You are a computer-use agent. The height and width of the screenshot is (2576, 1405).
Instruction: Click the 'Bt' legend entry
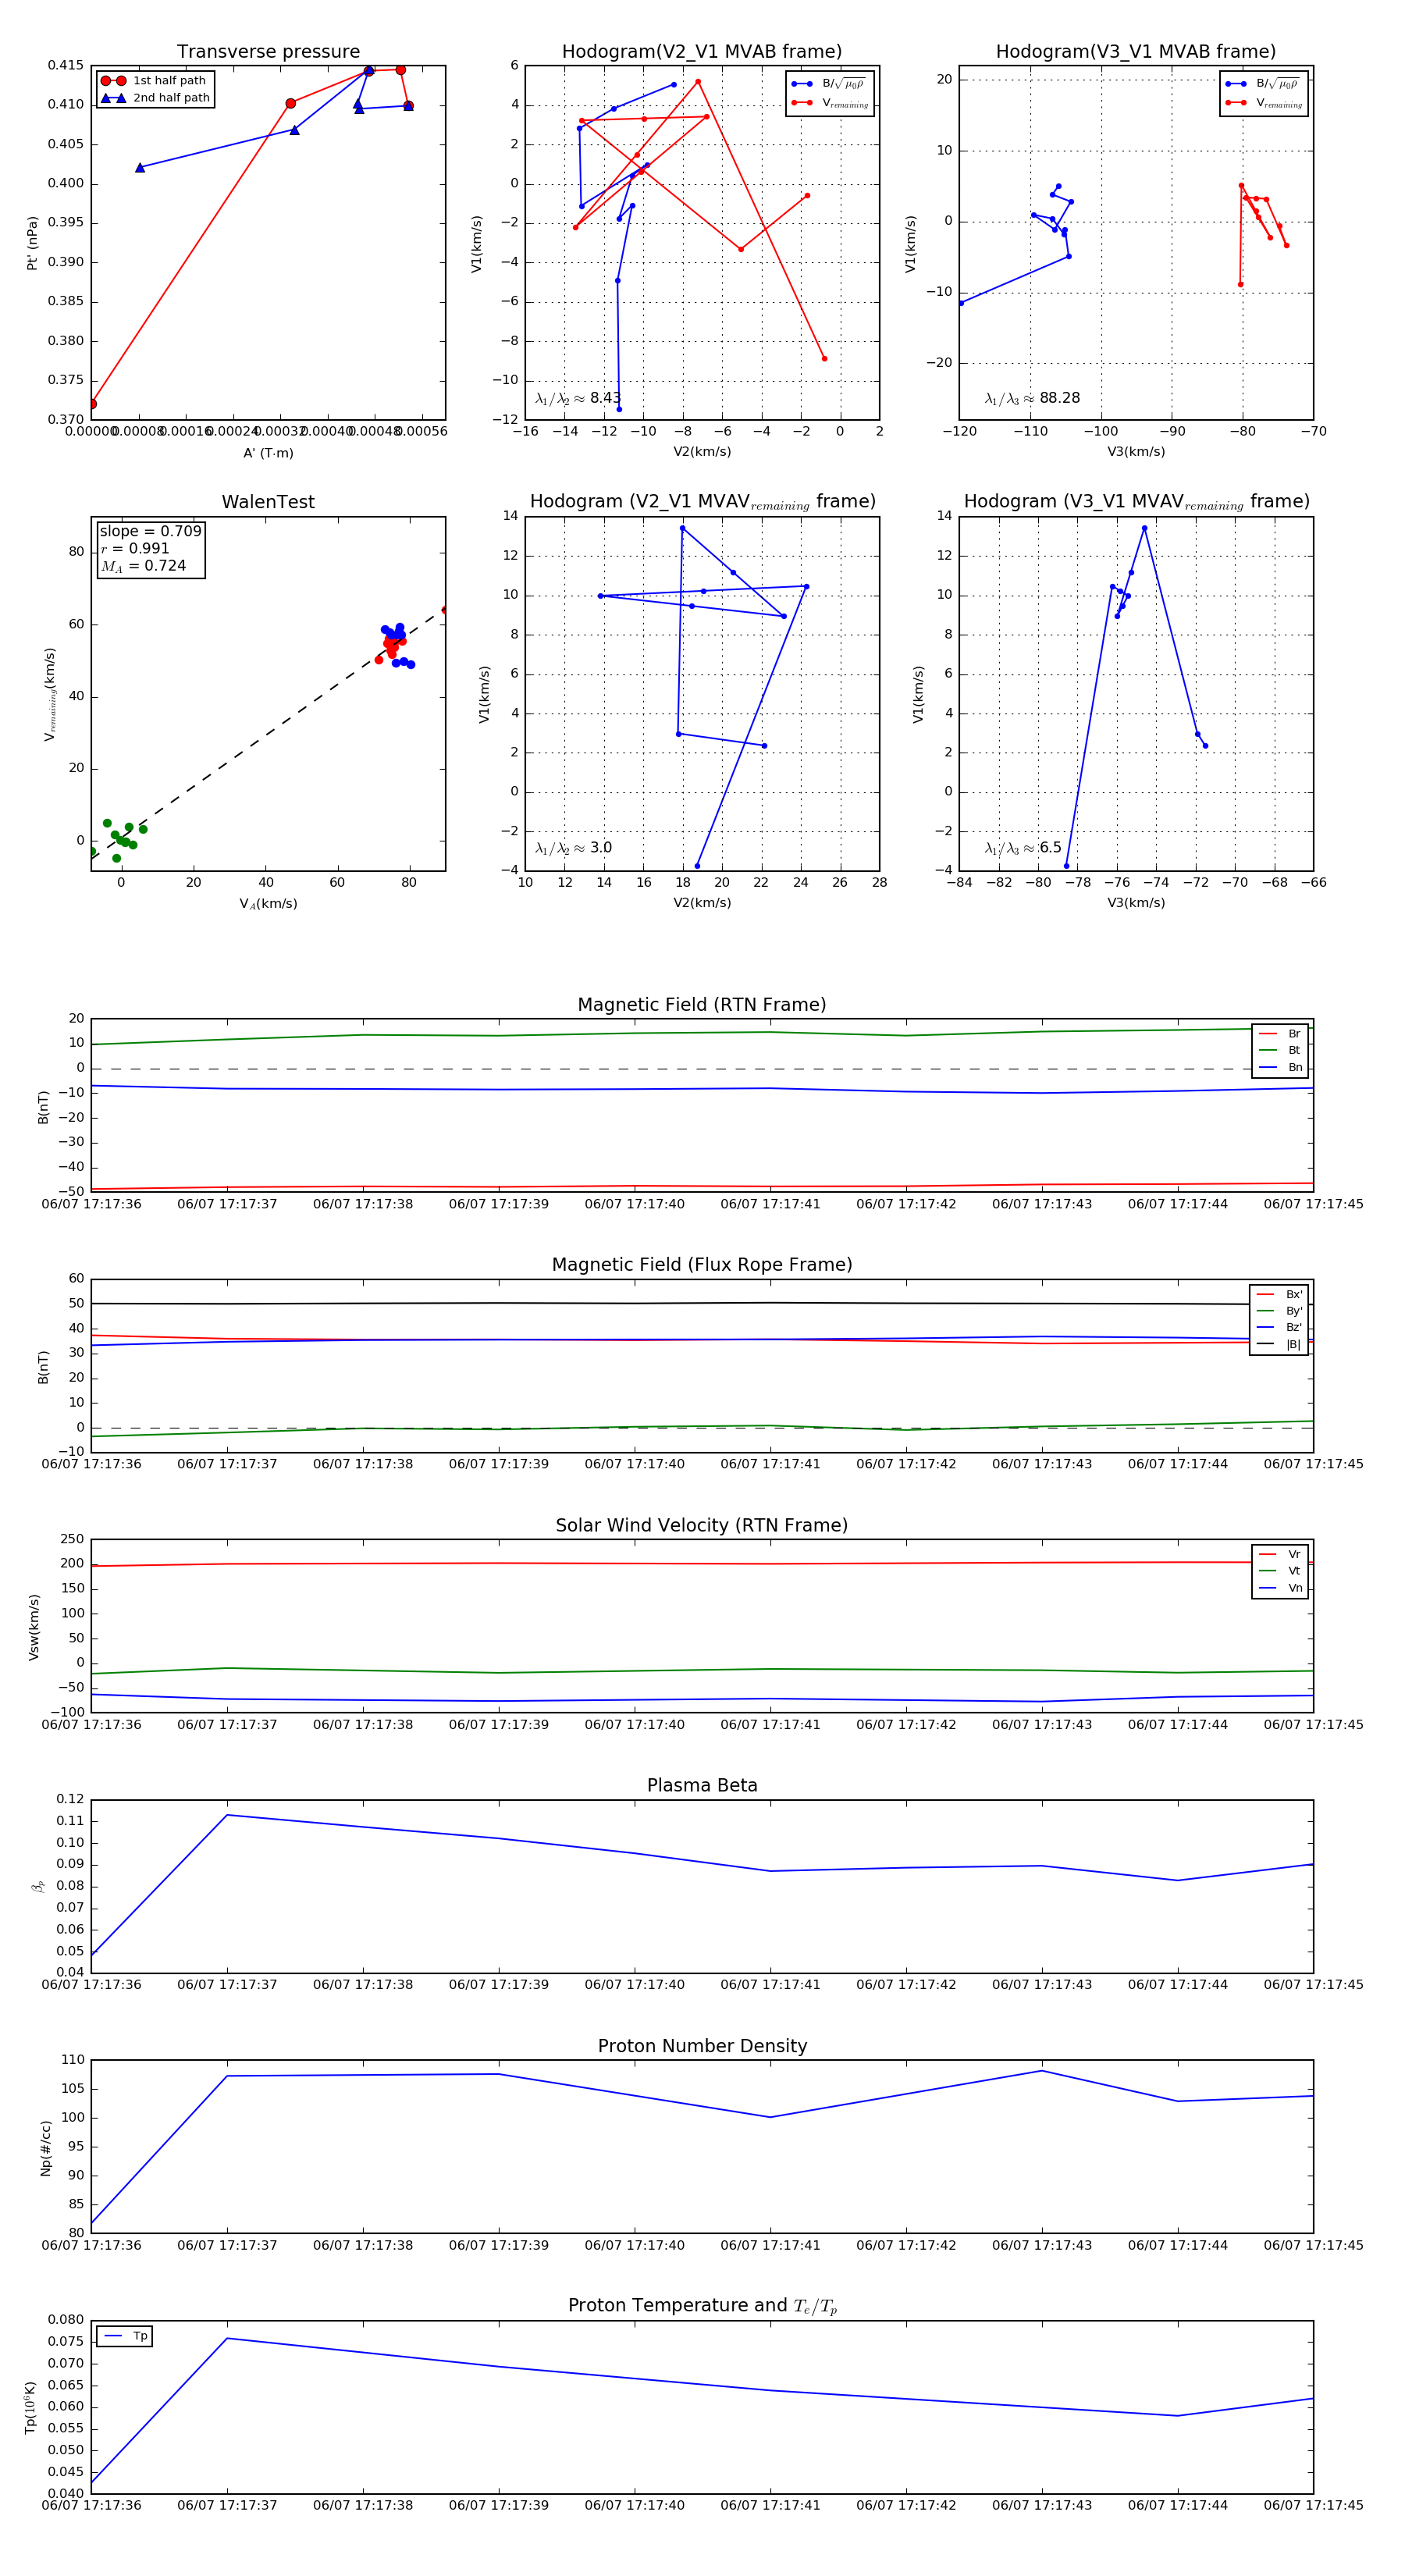pyautogui.click(x=1281, y=1050)
